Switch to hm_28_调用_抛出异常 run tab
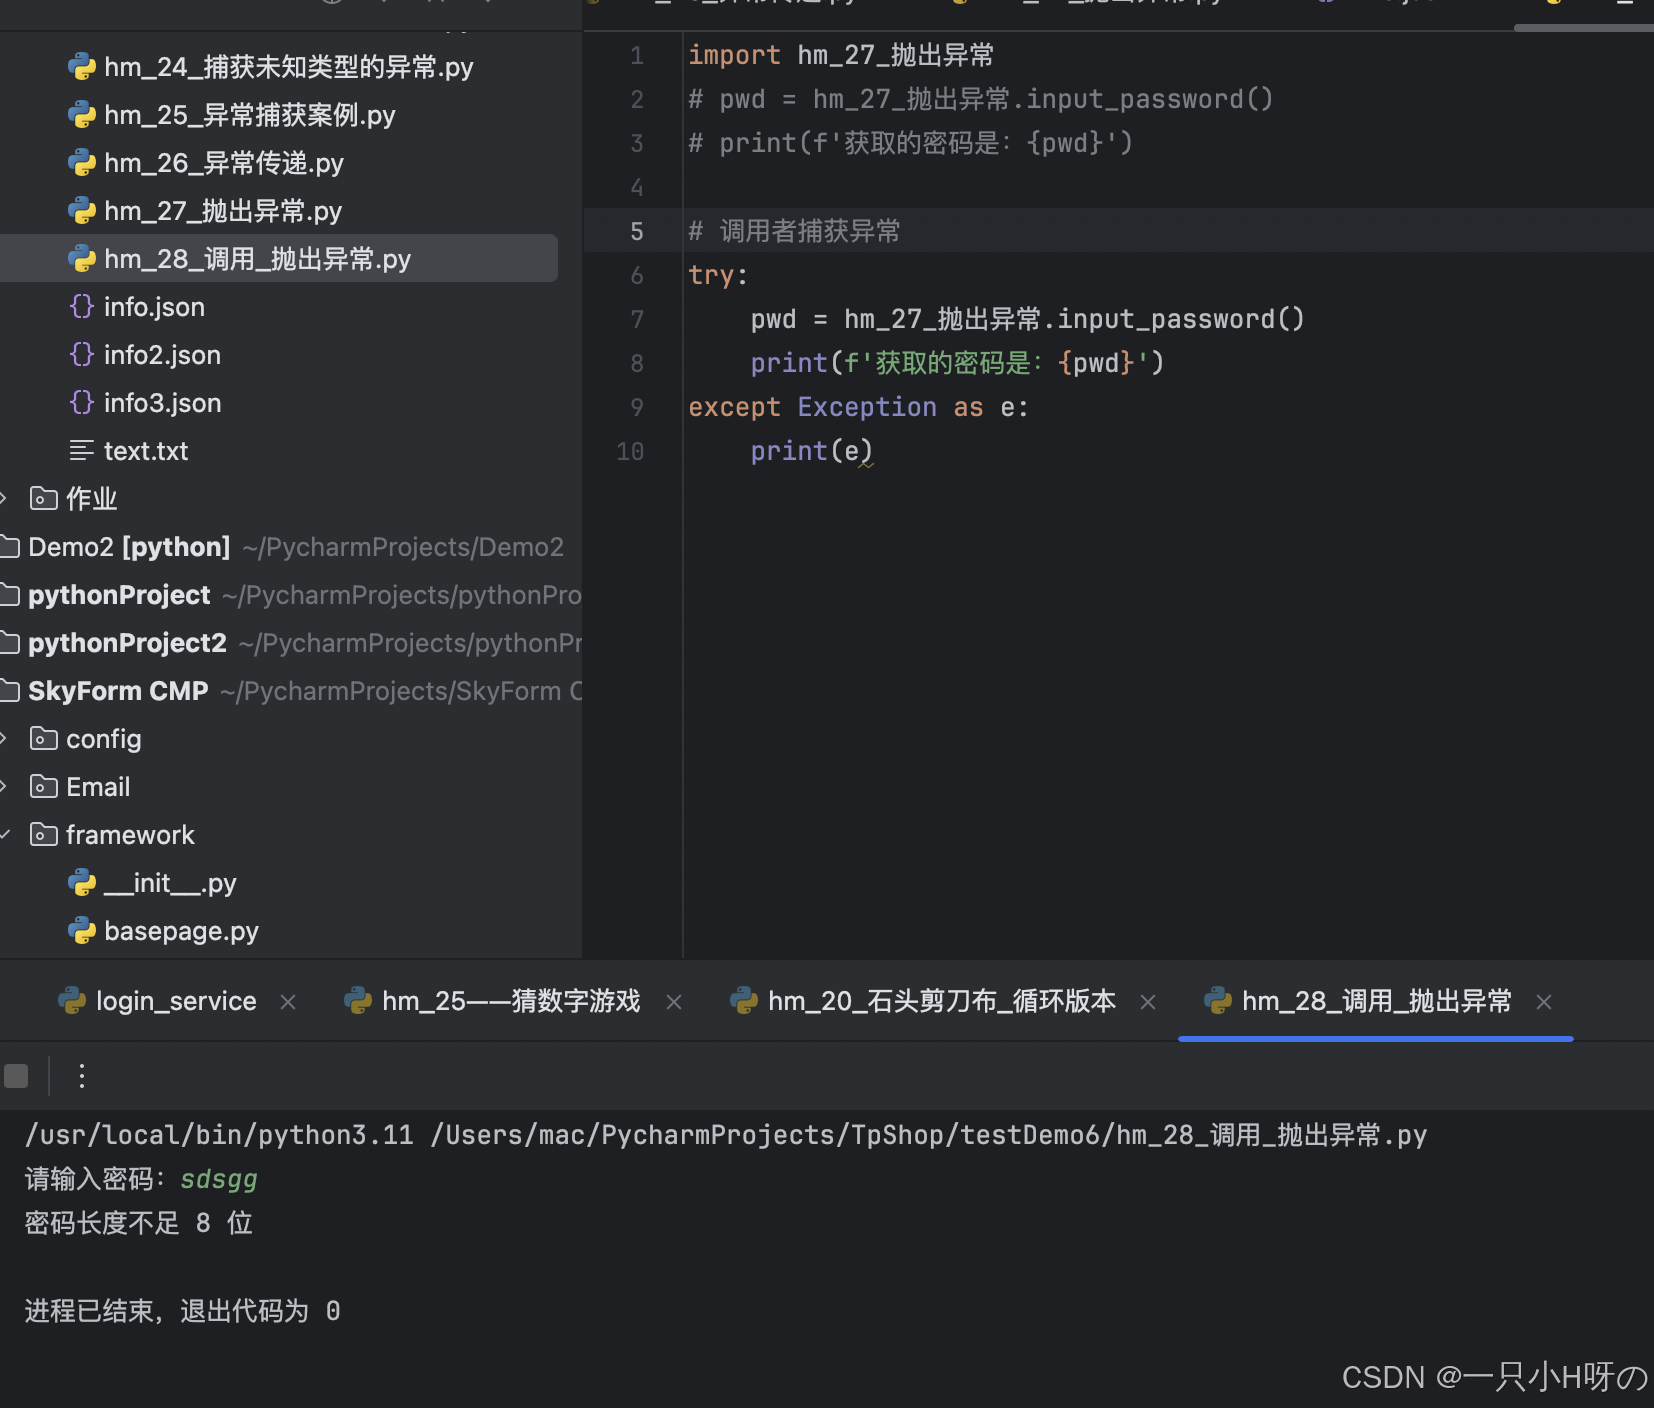Viewport: 1654px width, 1408px height. click(x=1376, y=1001)
